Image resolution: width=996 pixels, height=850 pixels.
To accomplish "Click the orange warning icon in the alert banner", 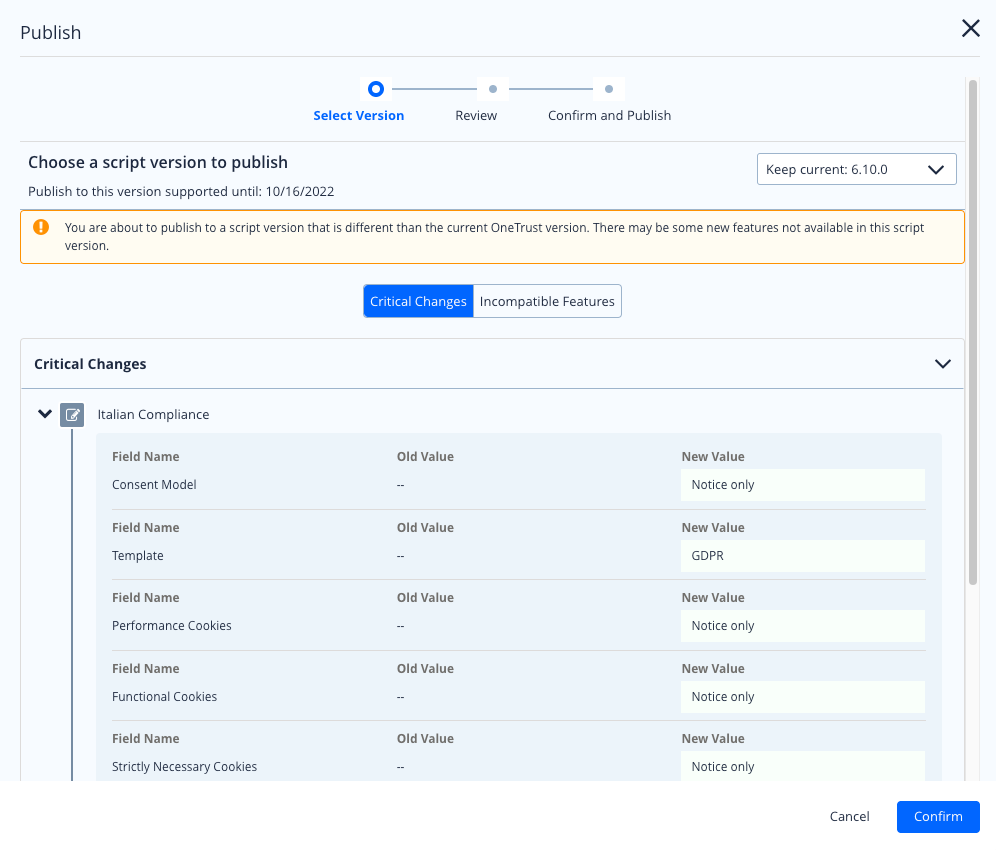I will click(x=41, y=227).
